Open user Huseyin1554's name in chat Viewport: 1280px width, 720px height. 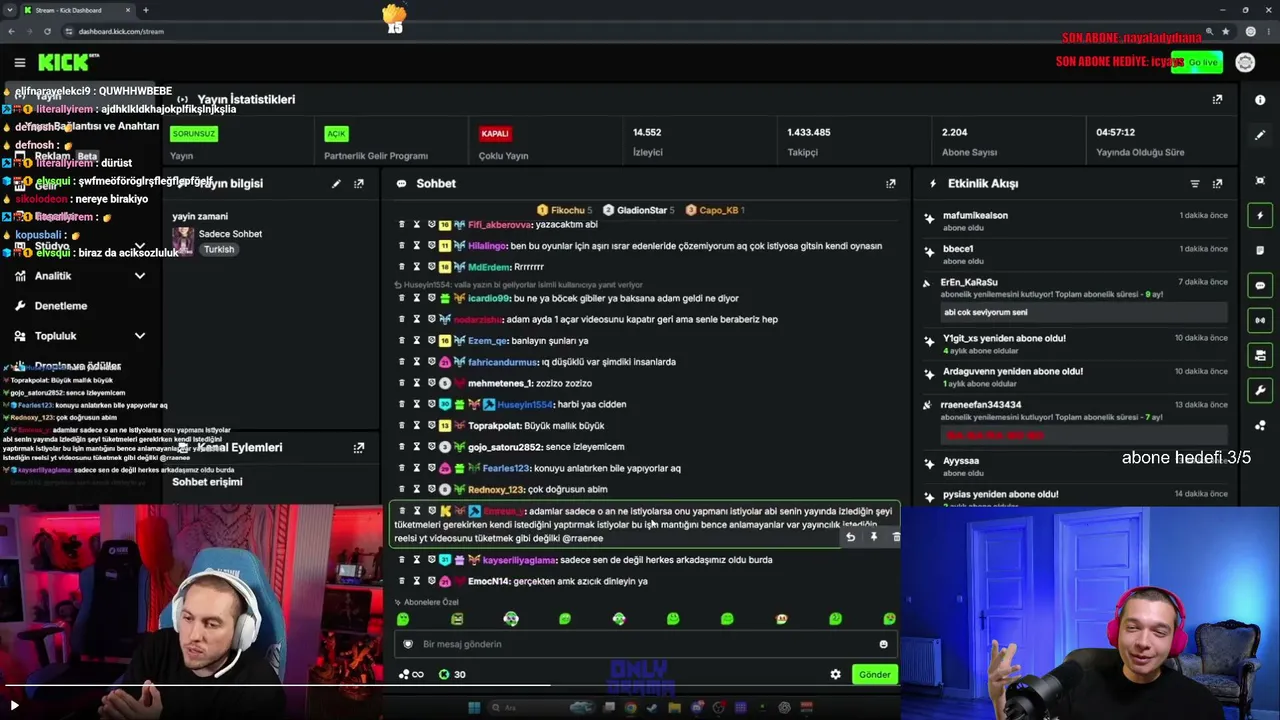(x=526, y=404)
